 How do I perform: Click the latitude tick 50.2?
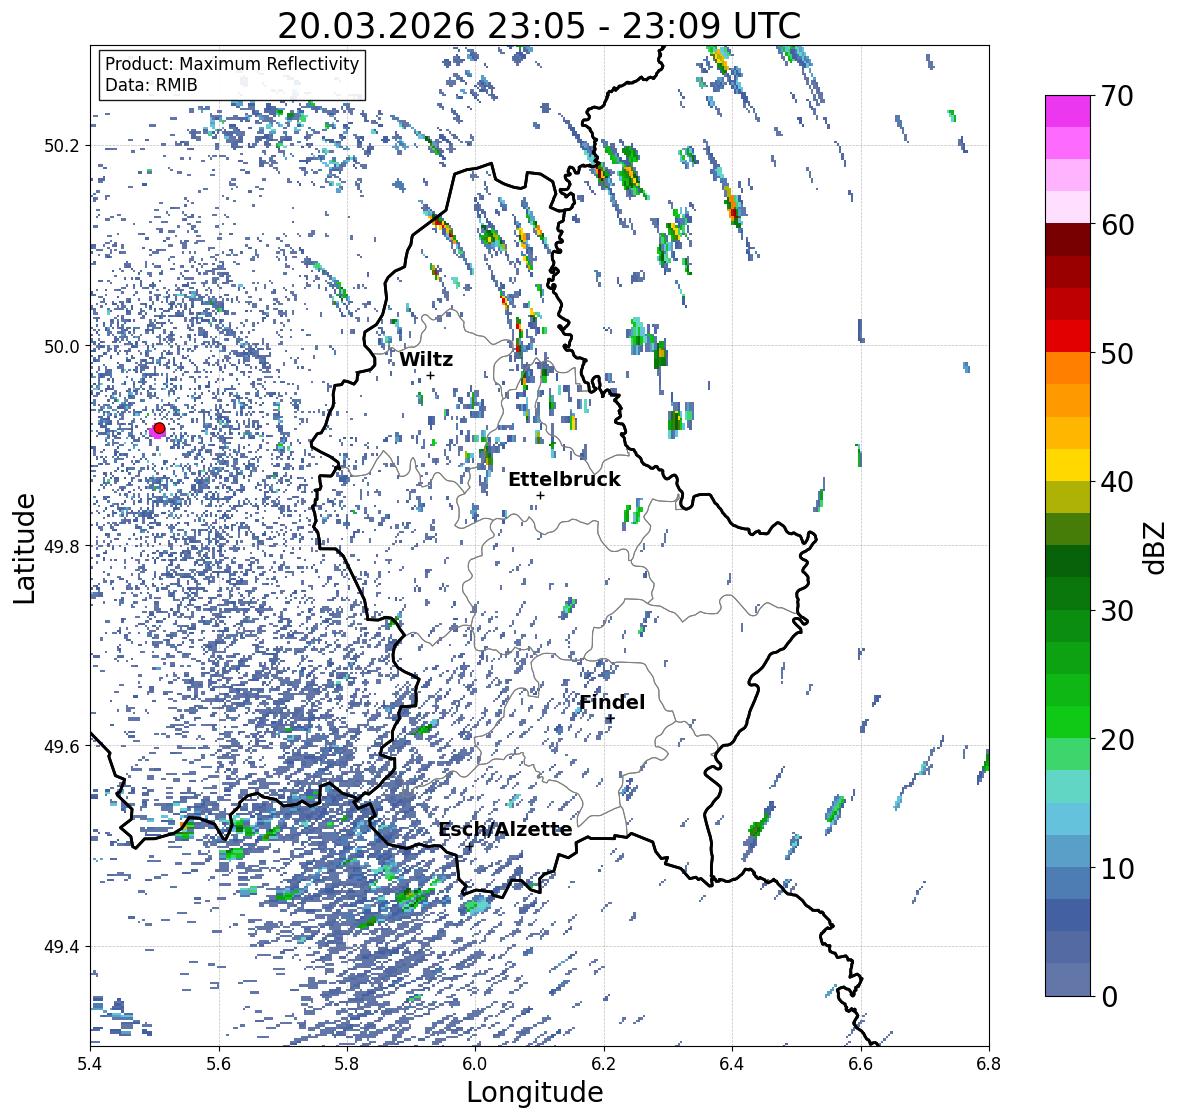pyautogui.click(x=62, y=146)
